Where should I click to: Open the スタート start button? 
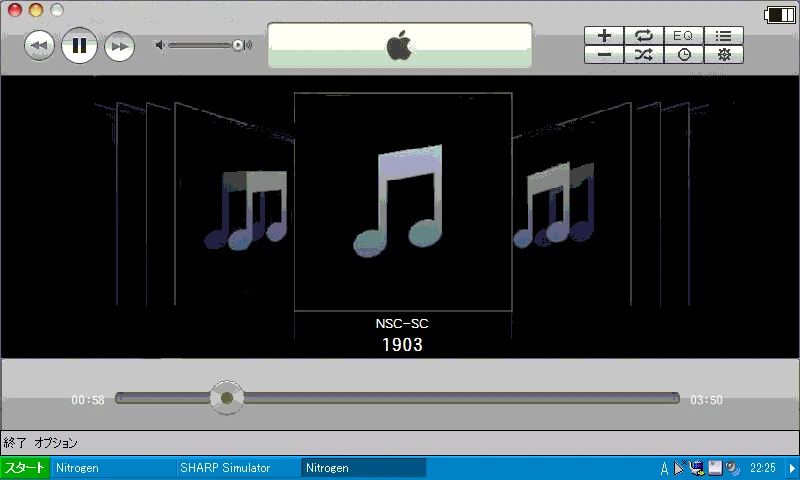pyautogui.click(x=24, y=468)
